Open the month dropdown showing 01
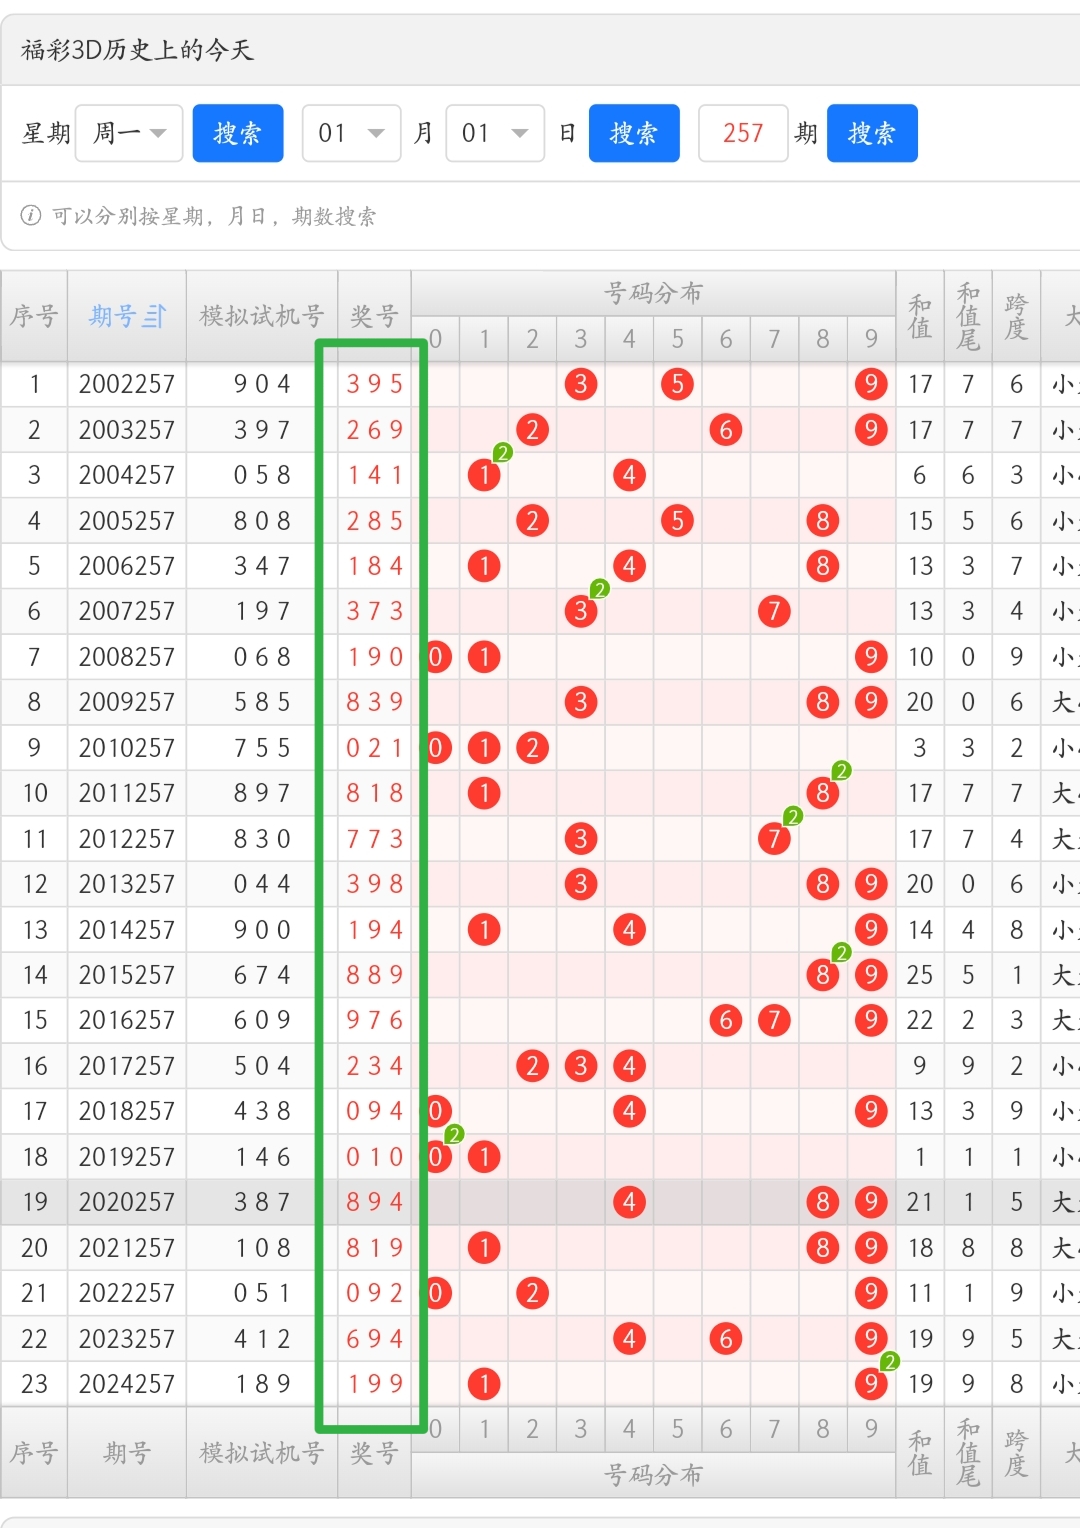This screenshot has width=1080, height=1528. pos(352,133)
